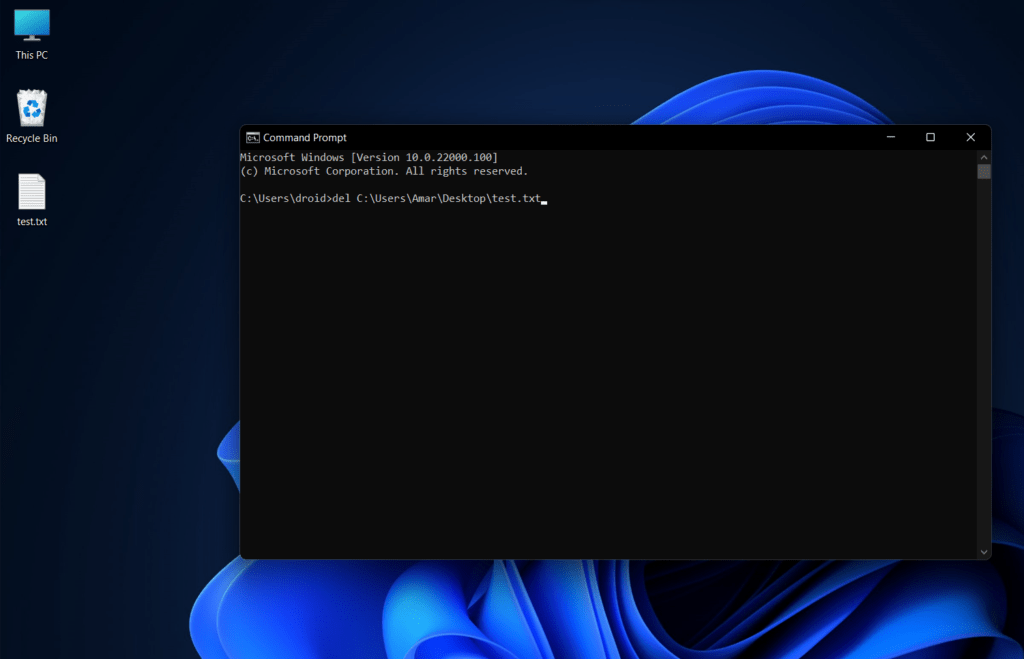Image resolution: width=1024 pixels, height=659 pixels.
Task: Select the This PC desktop icon
Action: point(32,35)
